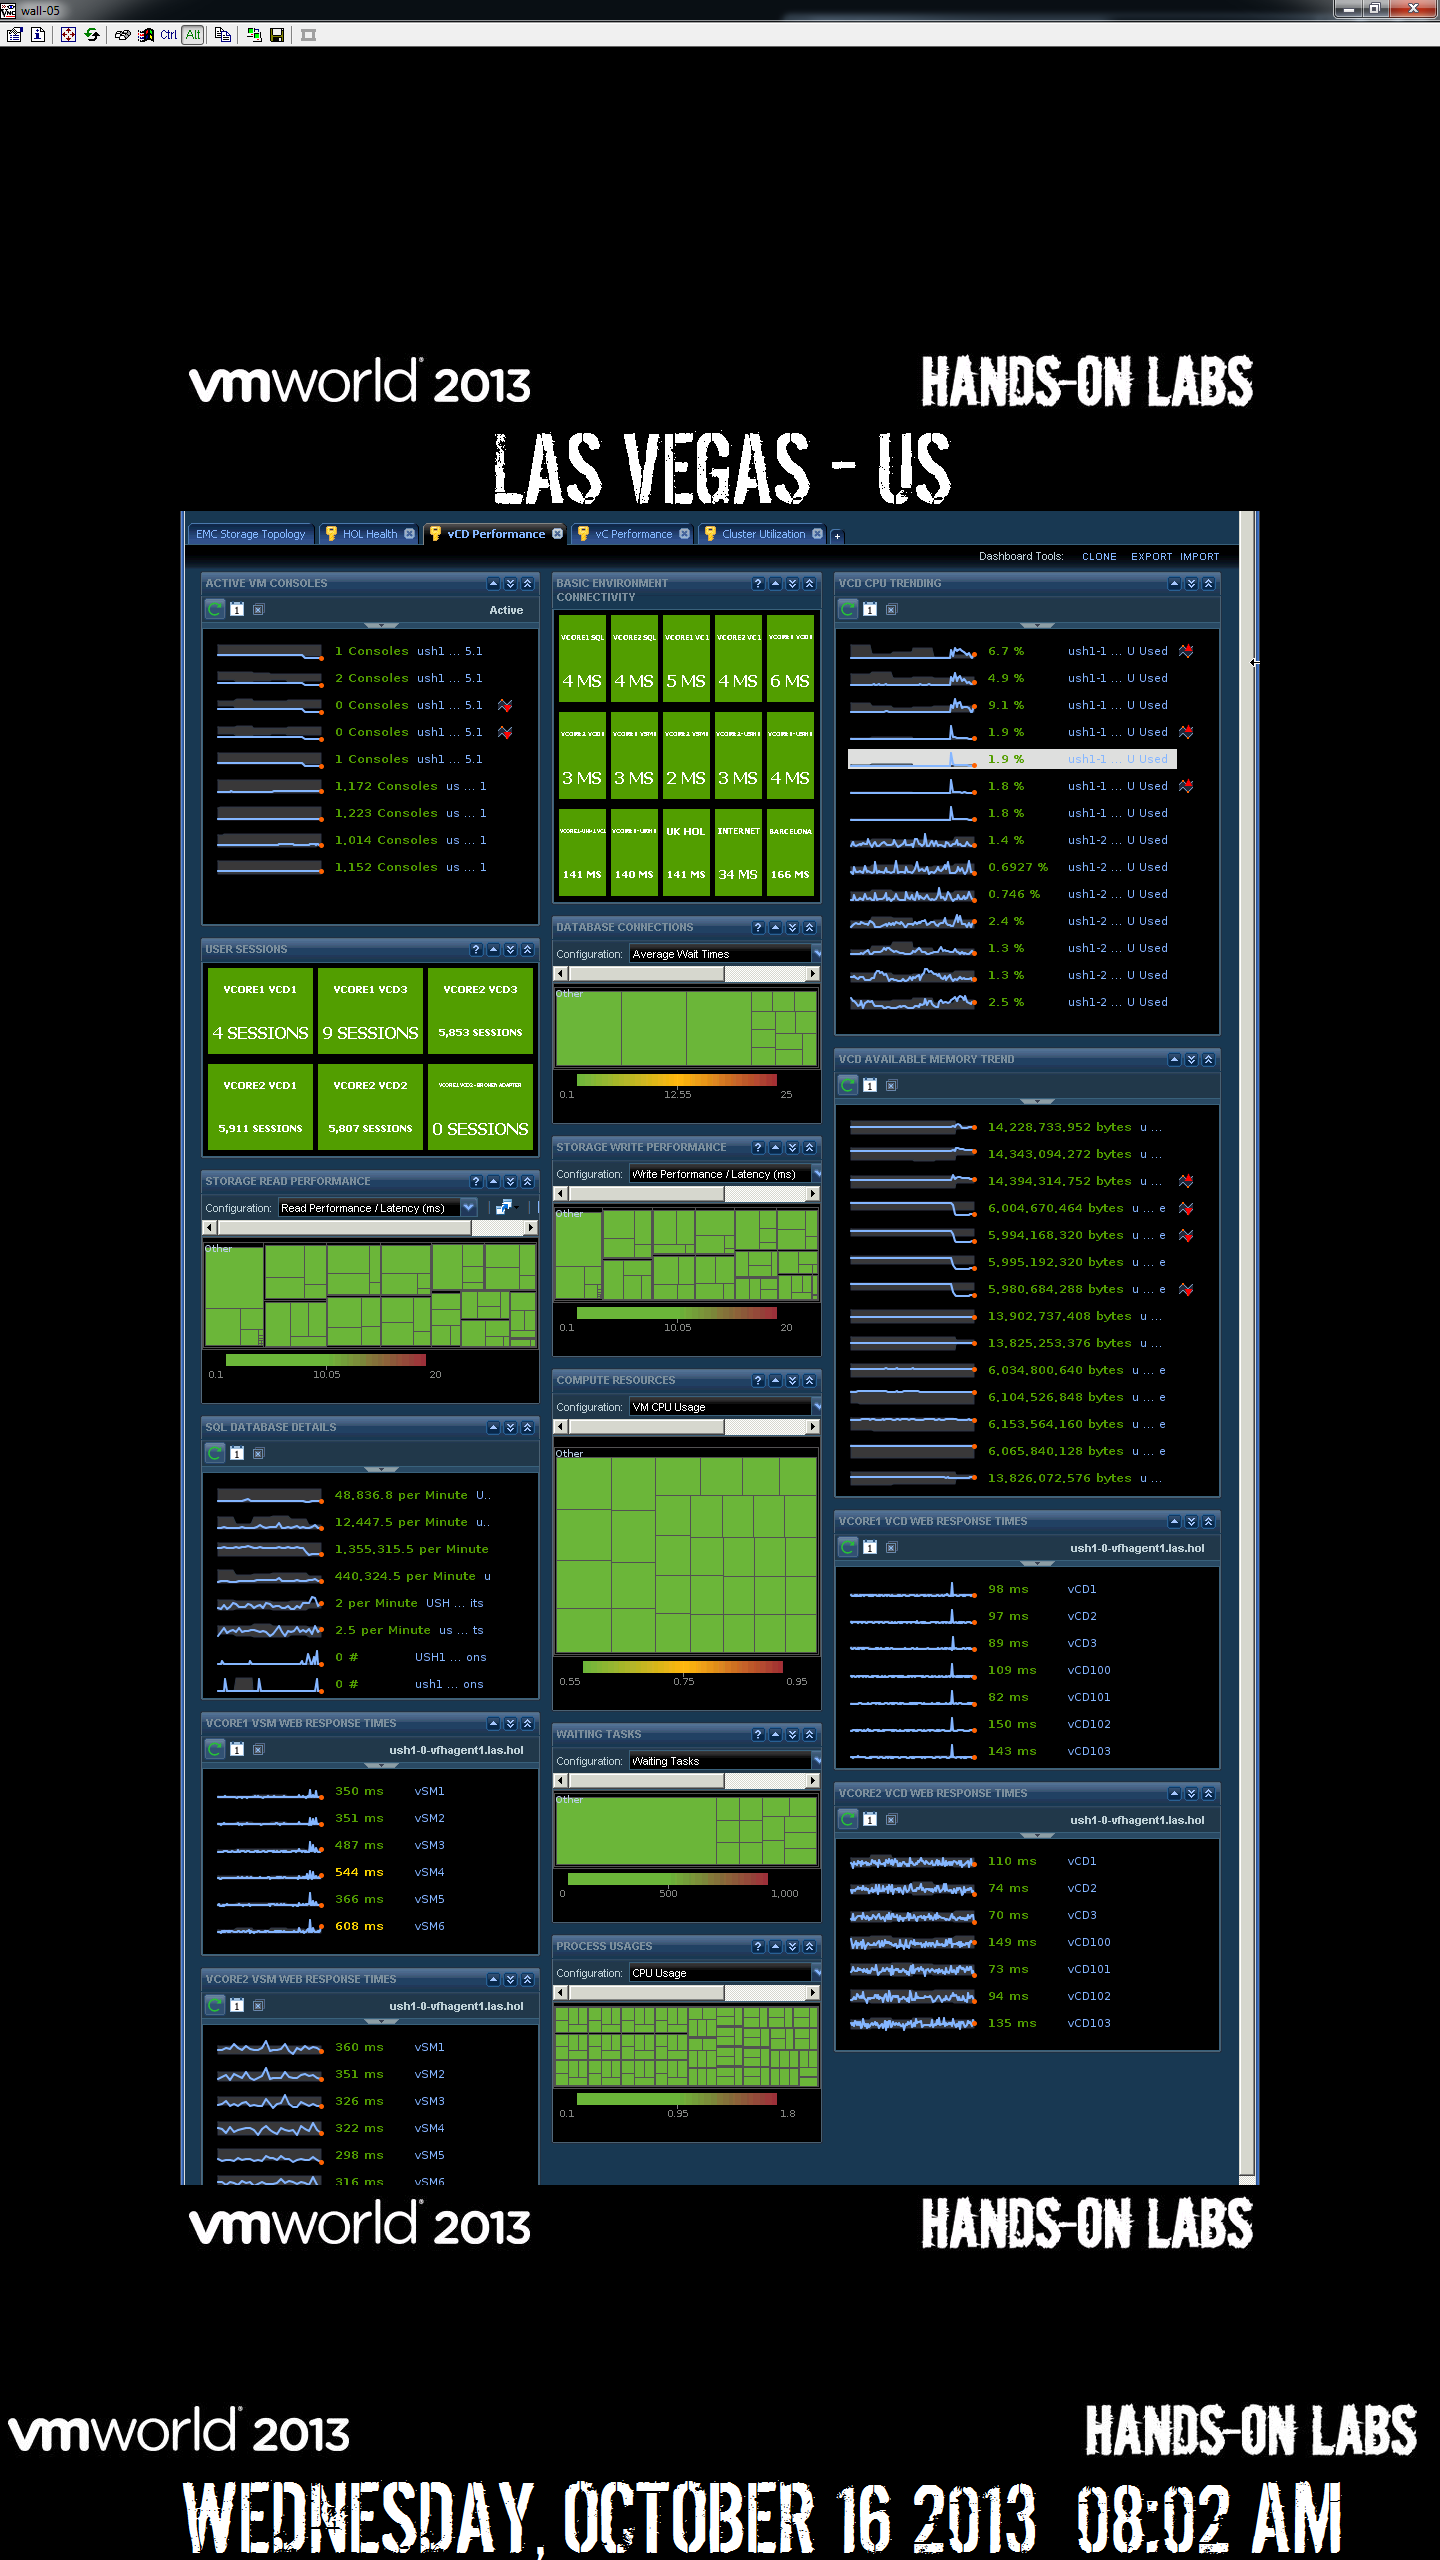Refresh the SQL Database Details widget
The height and width of the screenshot is (2560, 1440).
coord(215,1453)
